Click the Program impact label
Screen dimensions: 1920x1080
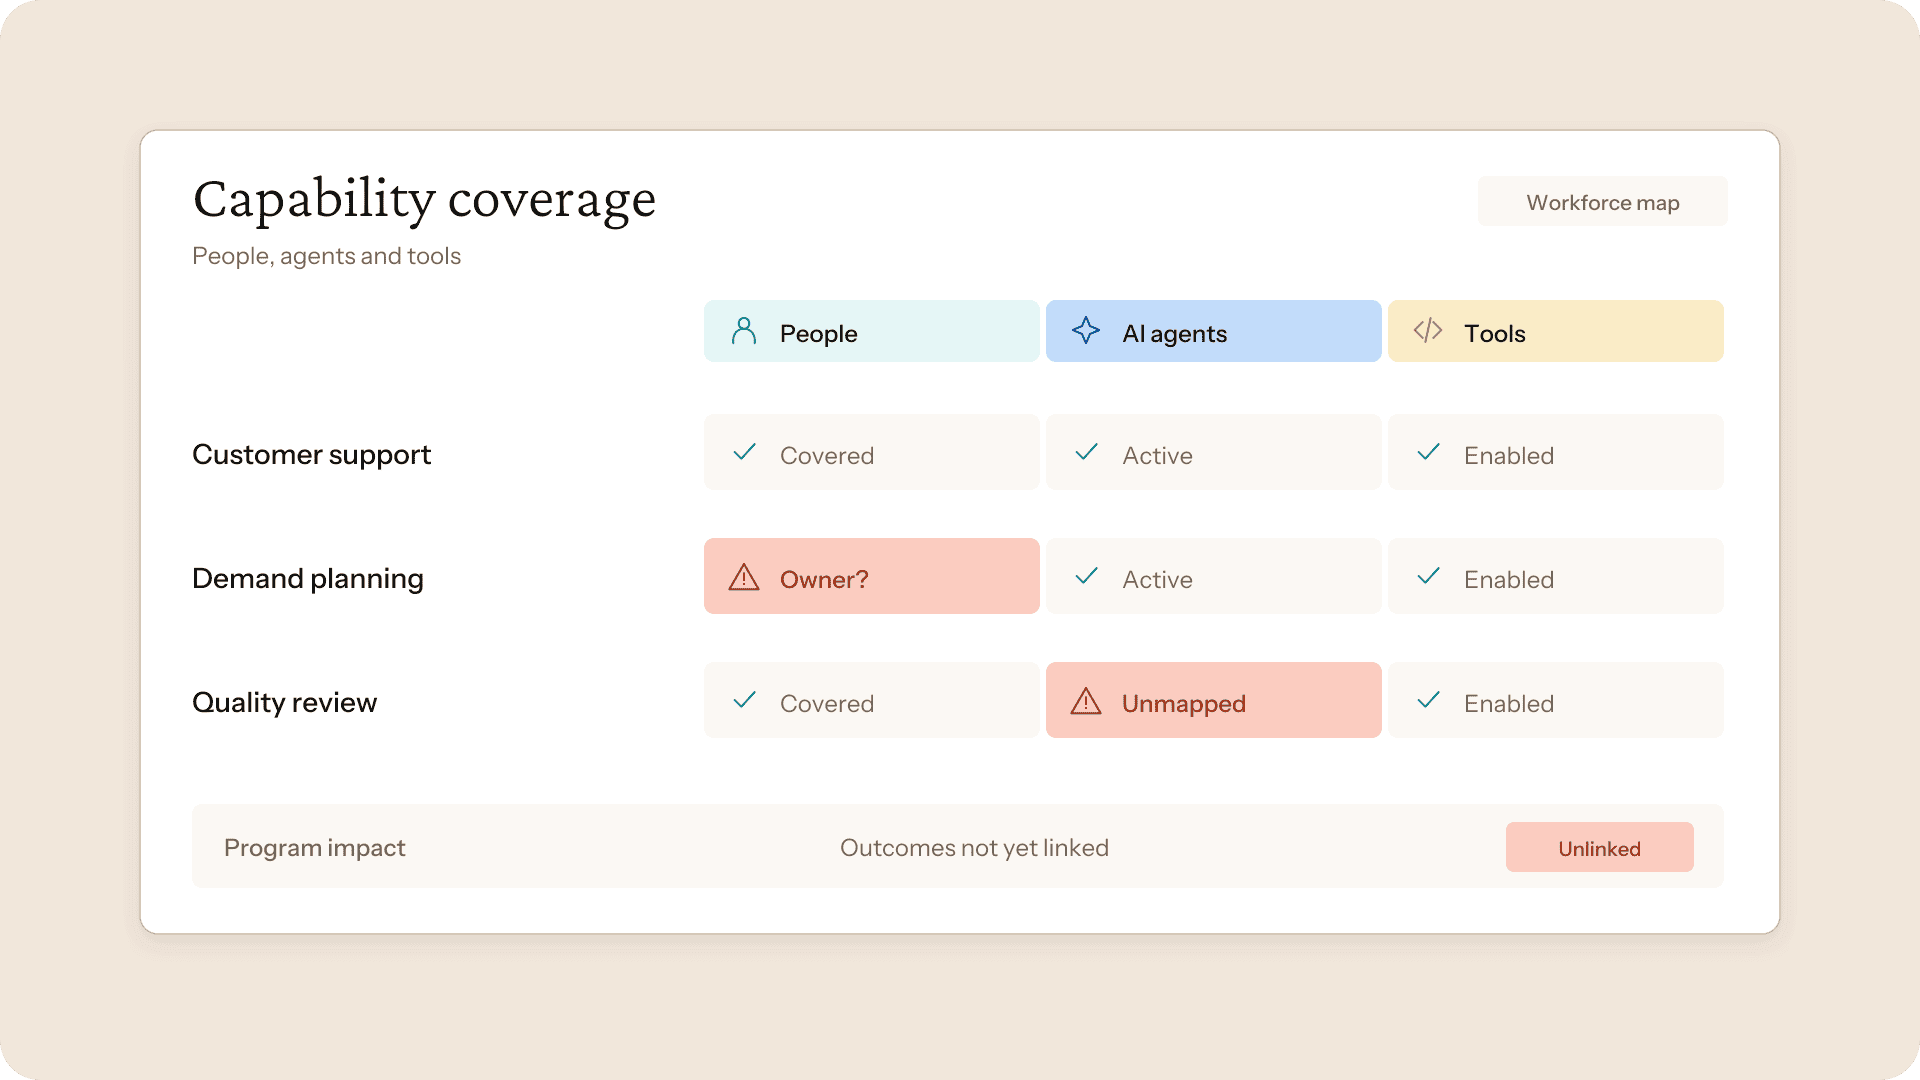315,848
